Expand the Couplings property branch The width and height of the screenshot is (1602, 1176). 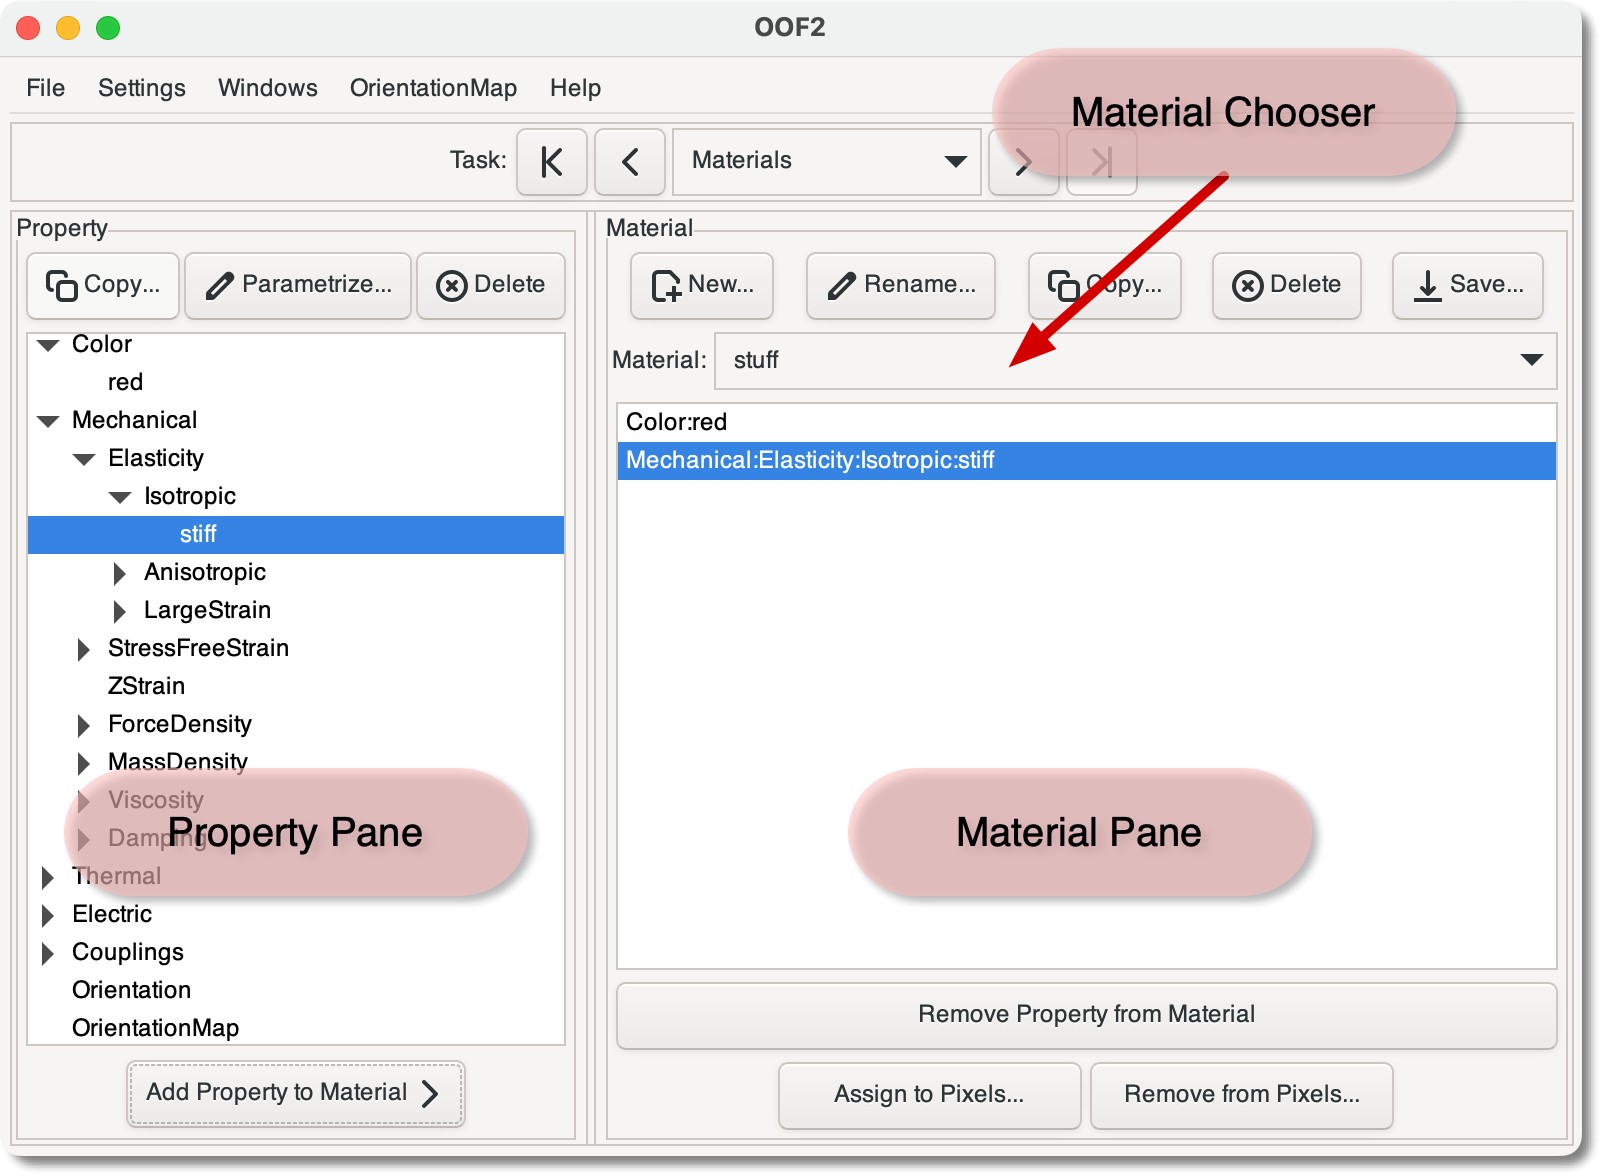pos(48,952)
